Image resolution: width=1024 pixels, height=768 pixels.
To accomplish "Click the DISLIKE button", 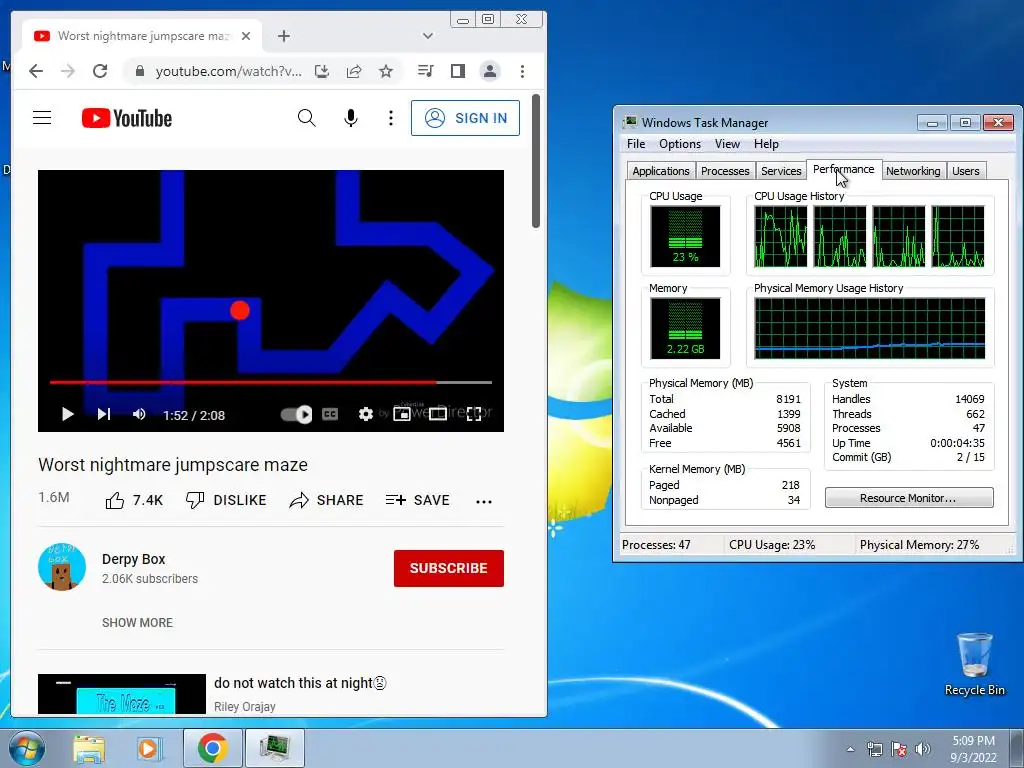I will tap(226, 500).
